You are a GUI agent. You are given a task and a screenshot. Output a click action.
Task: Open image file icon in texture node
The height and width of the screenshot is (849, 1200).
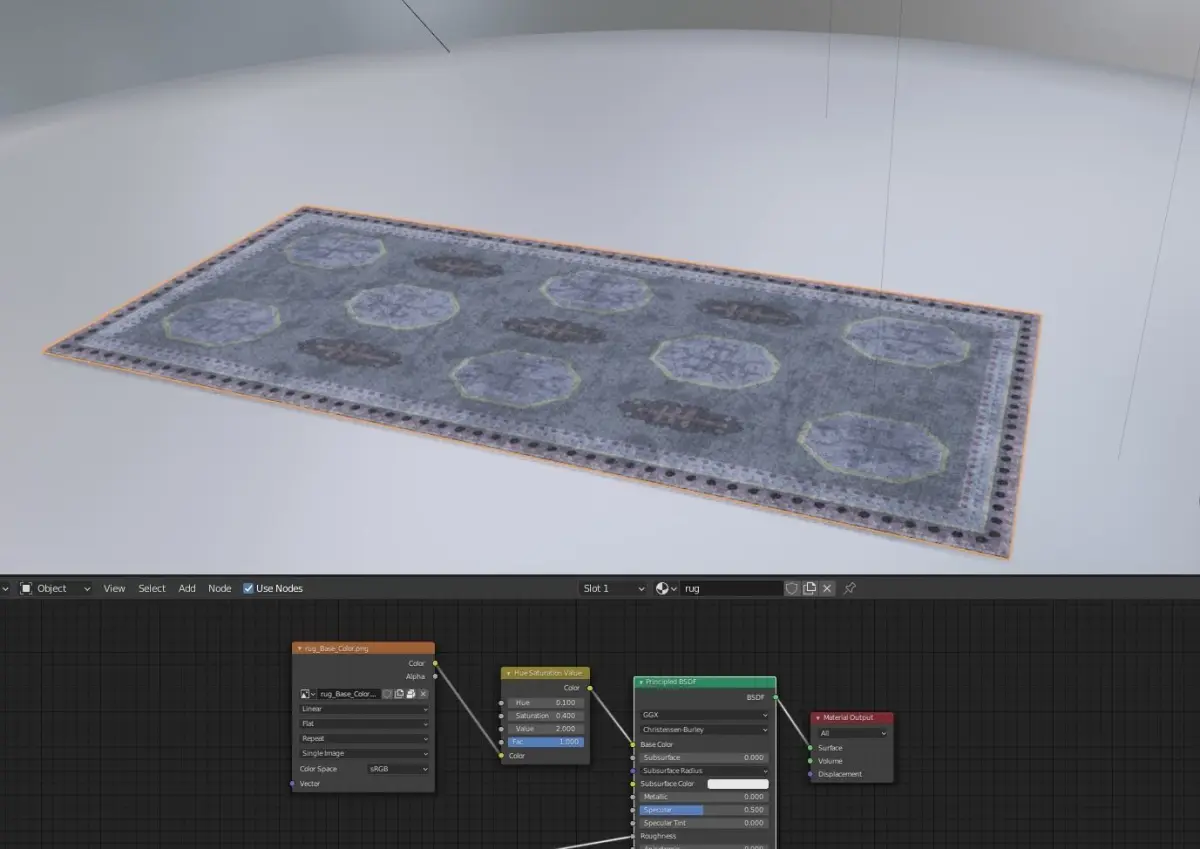click(410, 693)
